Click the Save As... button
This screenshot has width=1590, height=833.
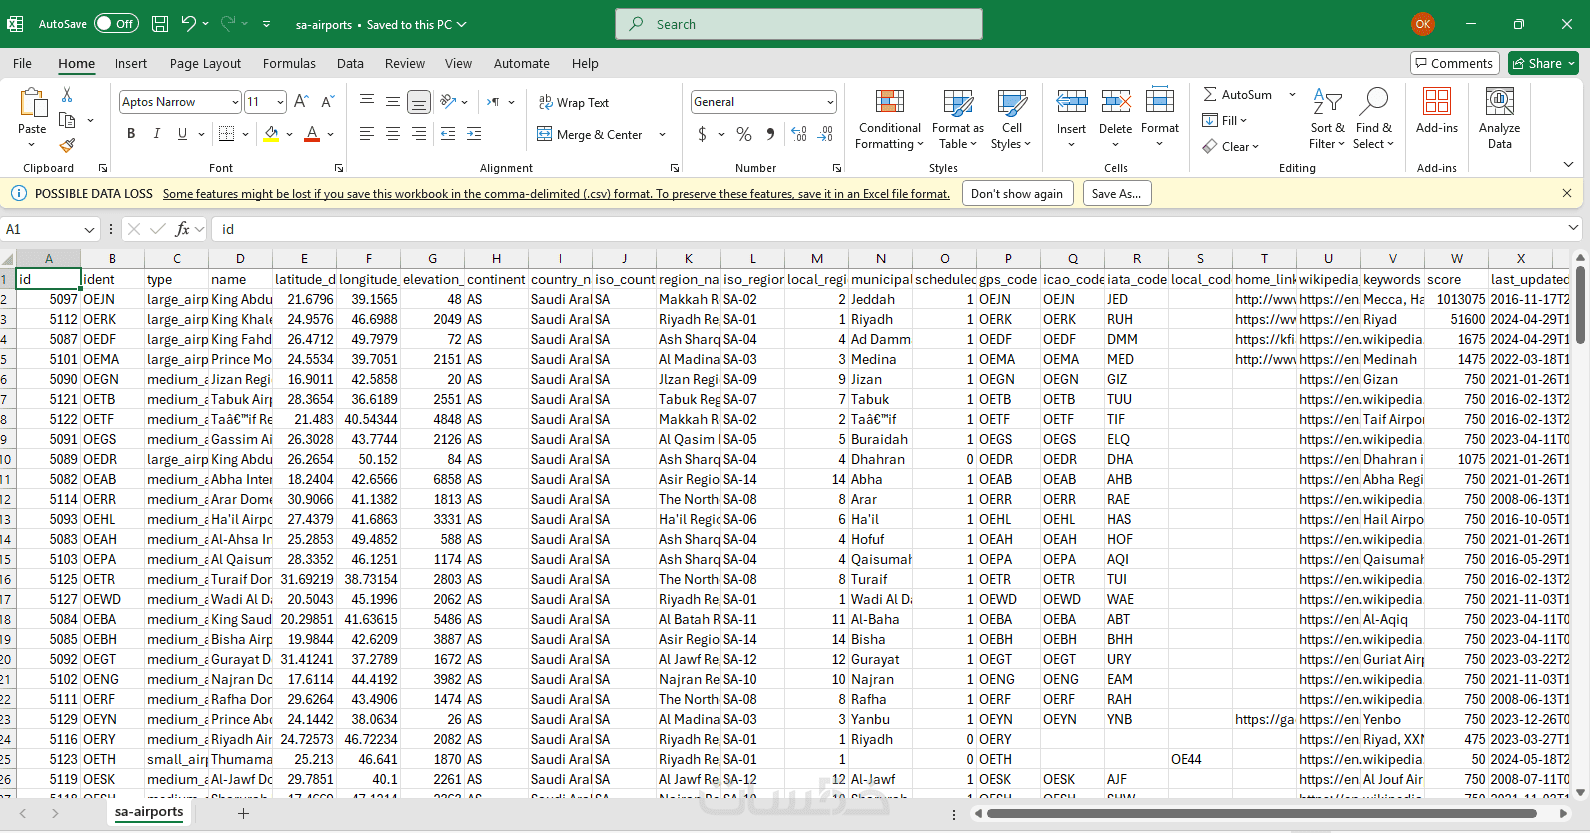[1116, 193]
